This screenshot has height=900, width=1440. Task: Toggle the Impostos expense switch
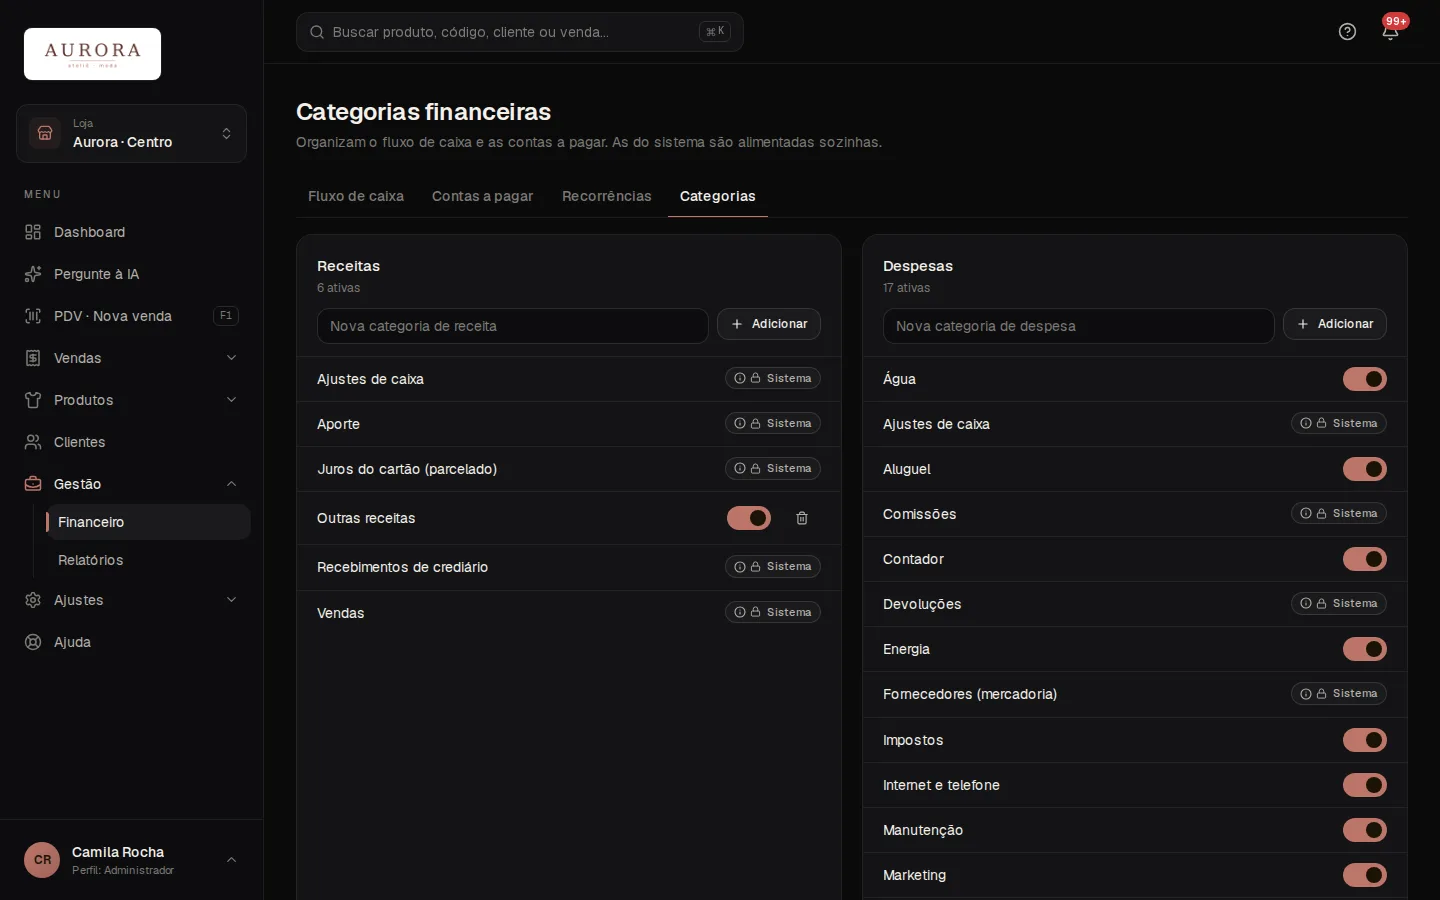coord(1365,740)
